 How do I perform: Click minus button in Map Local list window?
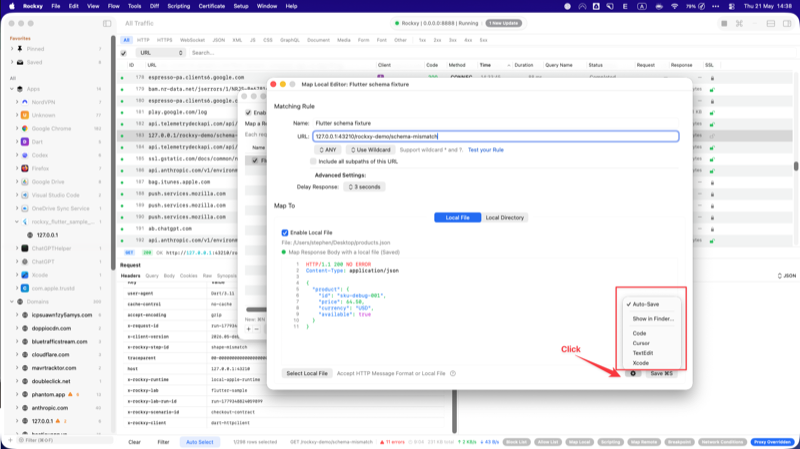click(257, 329)
